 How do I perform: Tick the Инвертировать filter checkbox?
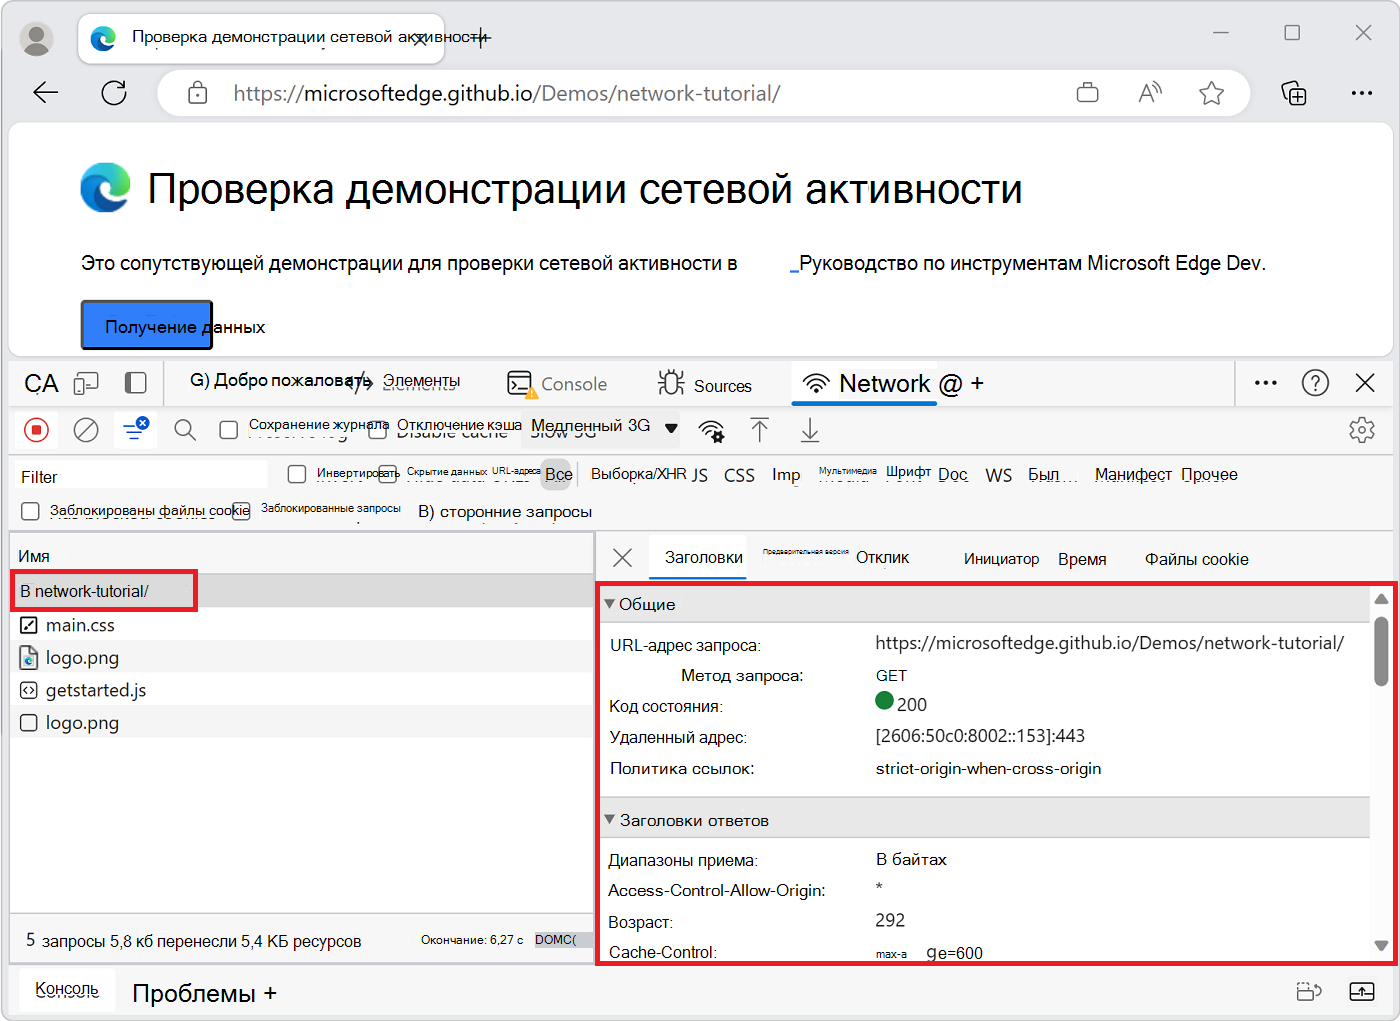pos(297,474)
